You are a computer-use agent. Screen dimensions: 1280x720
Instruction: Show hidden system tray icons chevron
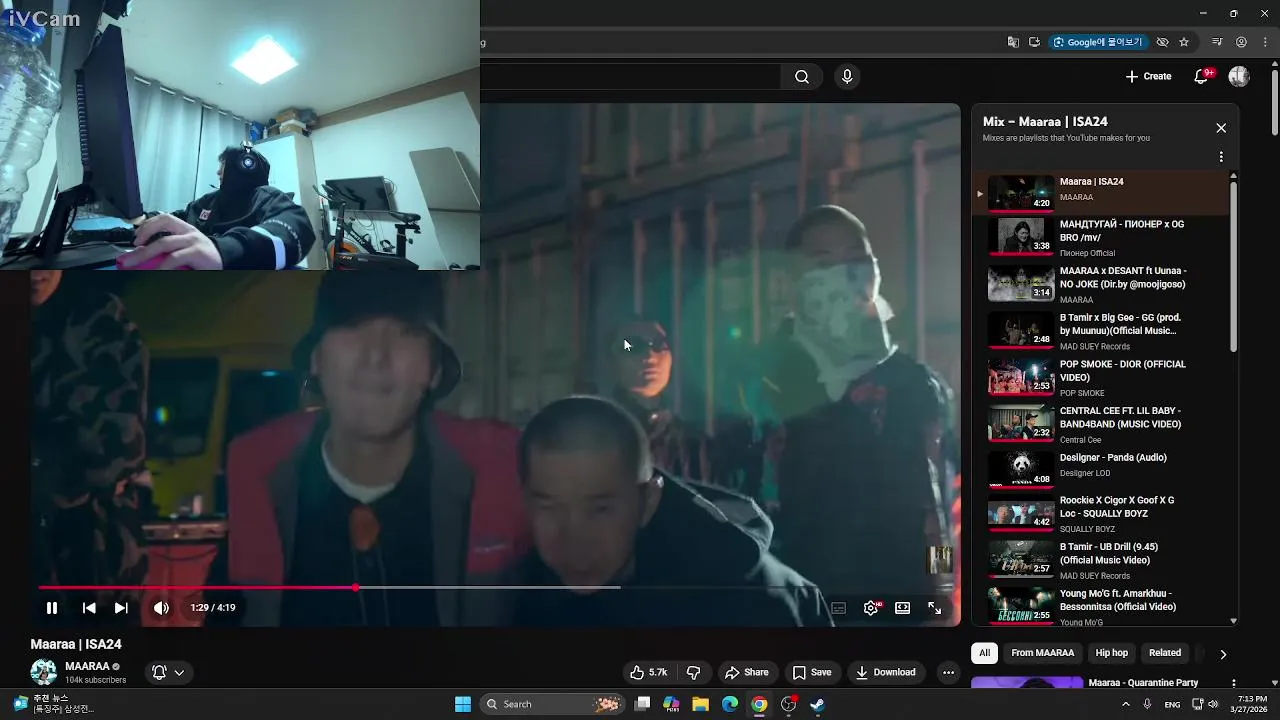tap(1126, 704)
